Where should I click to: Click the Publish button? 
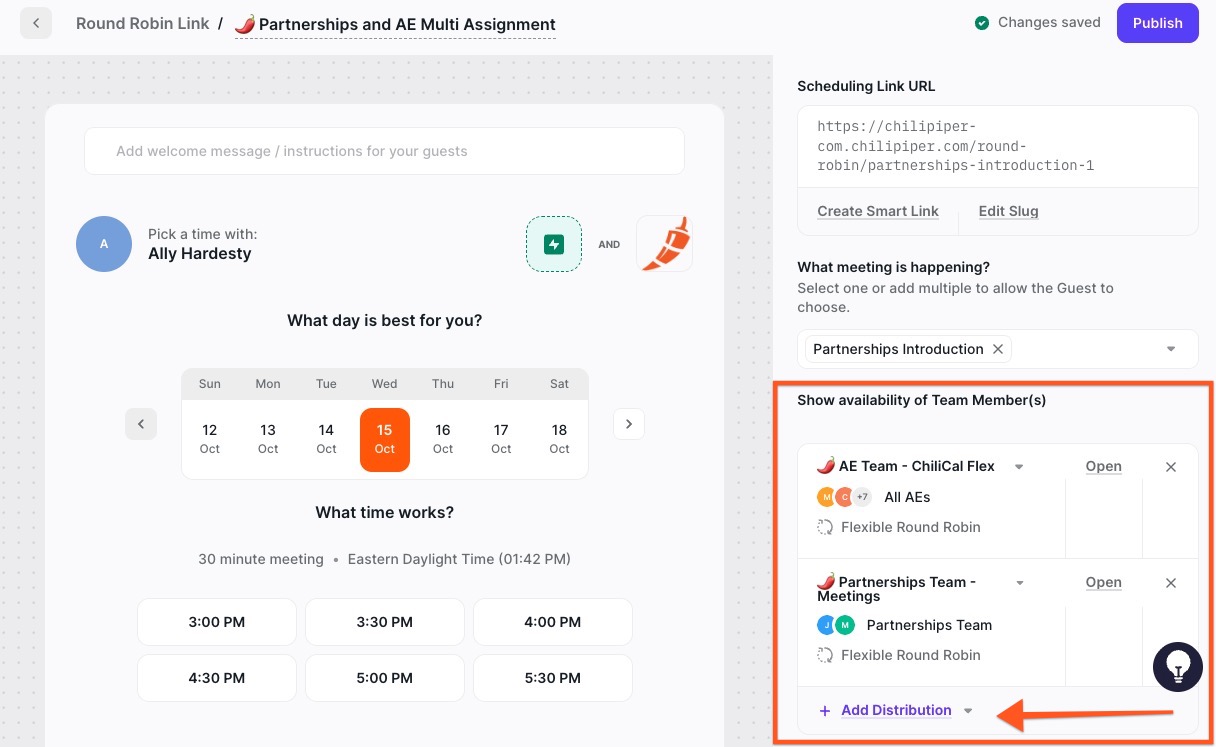coord(1157,23)
